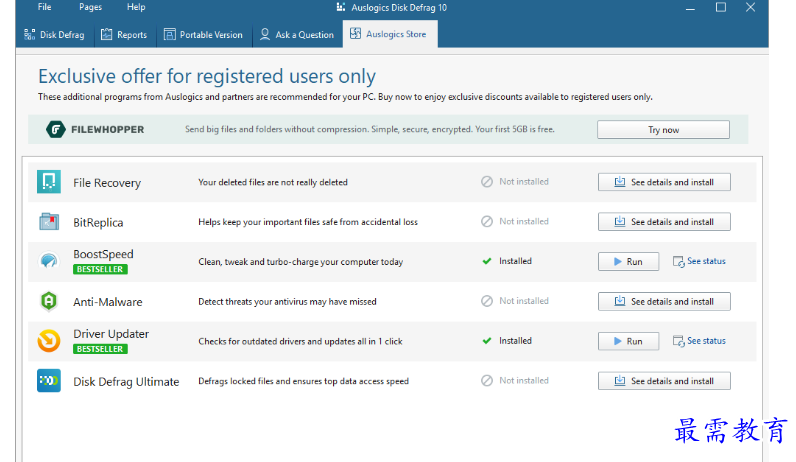Click the Driver Updater product name
Viewport: 796px width, 462px height.
click(111, 334)
